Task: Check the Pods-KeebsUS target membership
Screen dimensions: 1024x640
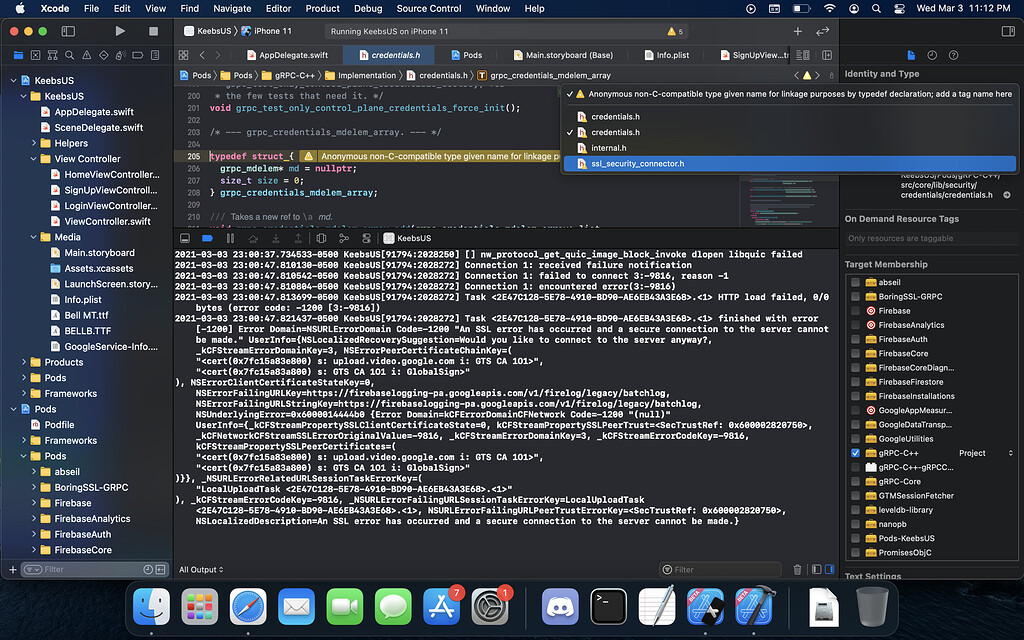Action: click(x=855, y=538)
